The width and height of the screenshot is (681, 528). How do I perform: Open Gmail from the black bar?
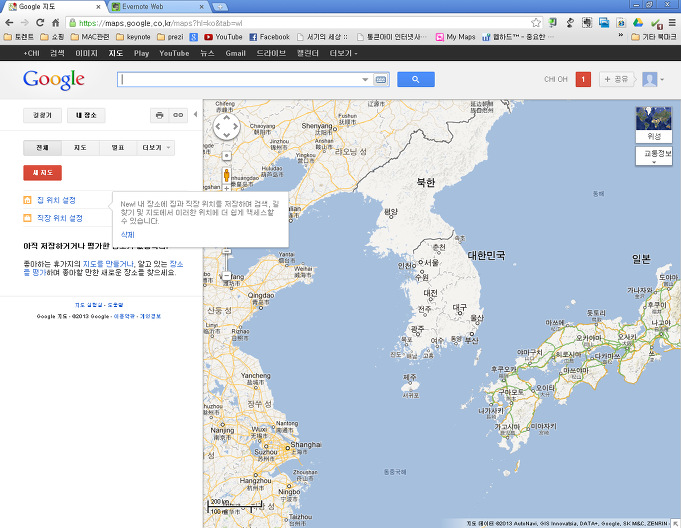click(x=235, y=53)
